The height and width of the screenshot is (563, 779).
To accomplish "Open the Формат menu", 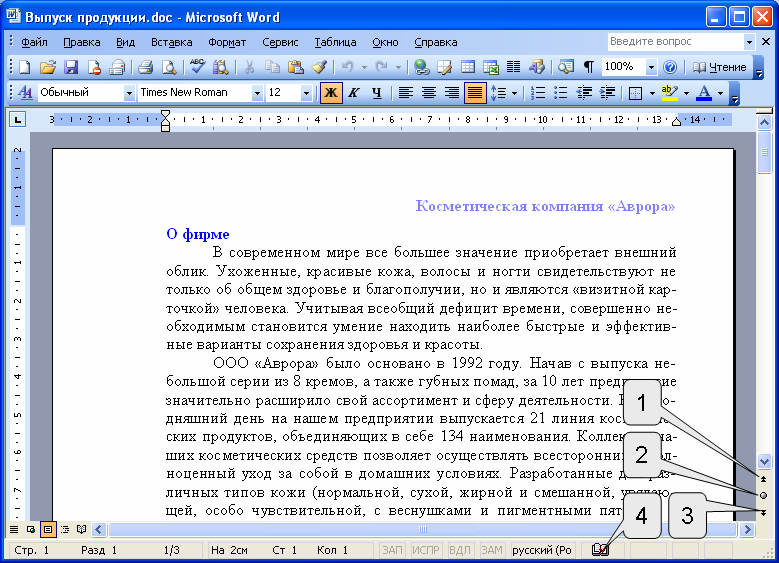I will 227,42.
